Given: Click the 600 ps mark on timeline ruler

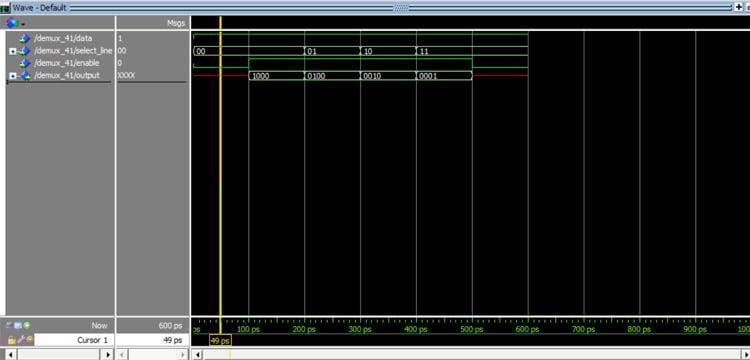Looking at the screenshot, I should point(528,329).
